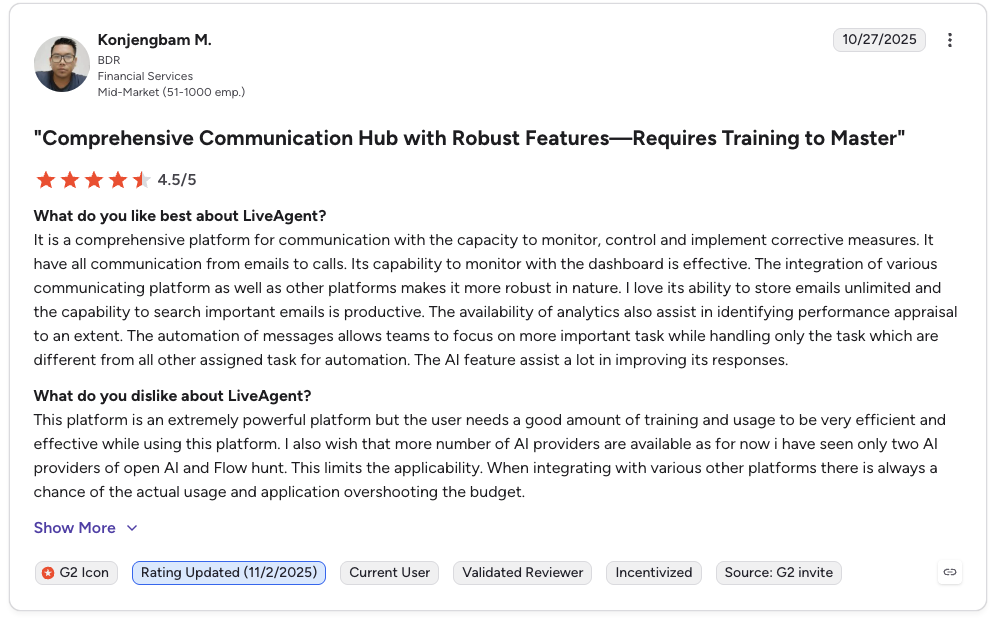Click the 'BDR' job title text
992x618 pixels.
(x=109, y=60)
